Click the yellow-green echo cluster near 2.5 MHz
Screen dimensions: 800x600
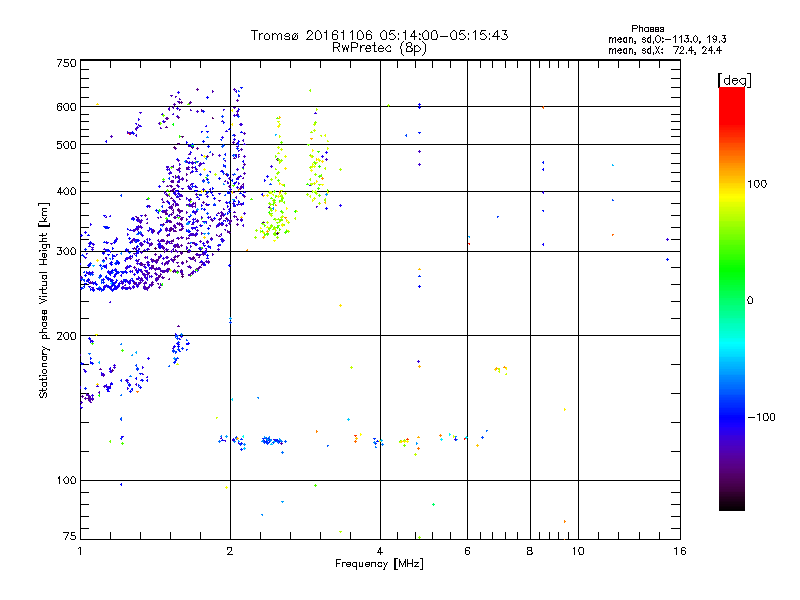(x=276, y=214)
